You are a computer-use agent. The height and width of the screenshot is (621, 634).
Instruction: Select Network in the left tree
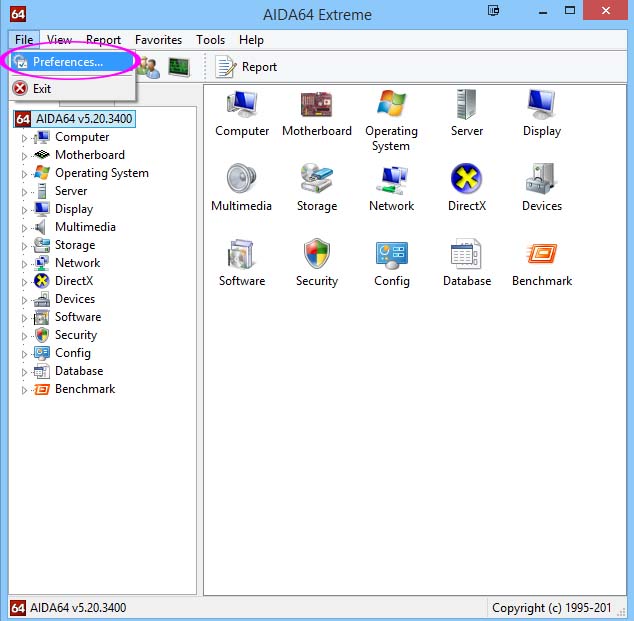77,263
